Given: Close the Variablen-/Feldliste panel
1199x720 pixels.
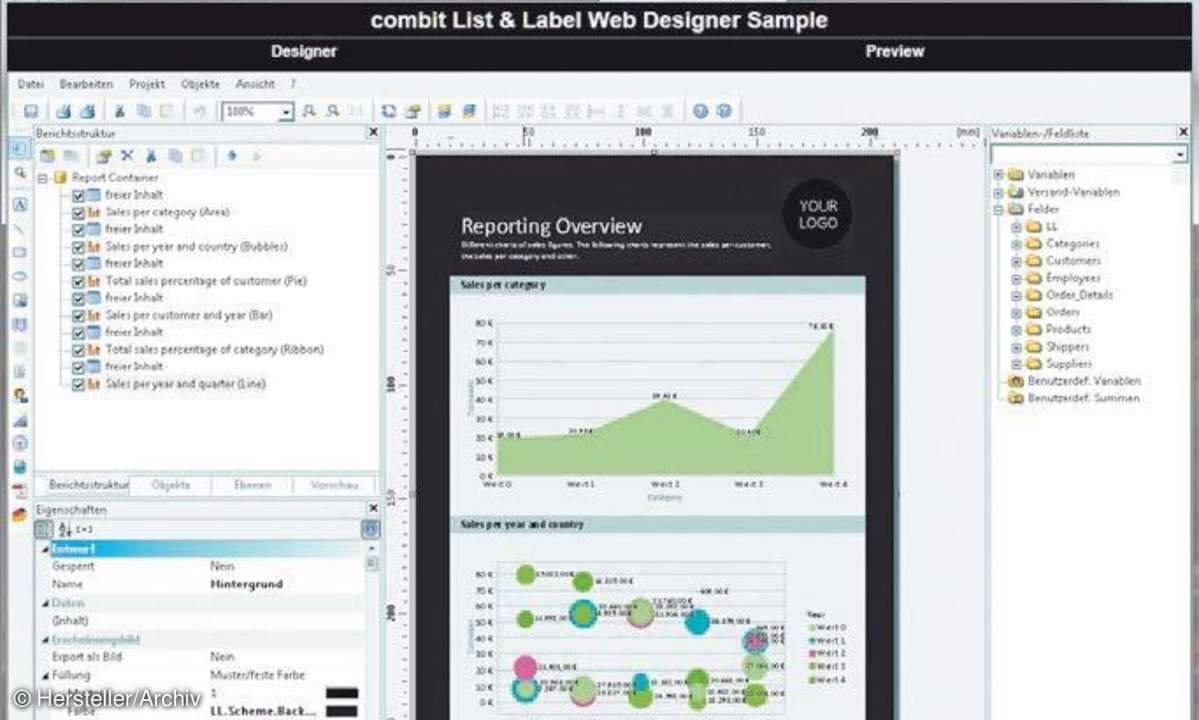Looking at the screenshot, I should [x=1183, y=133].
